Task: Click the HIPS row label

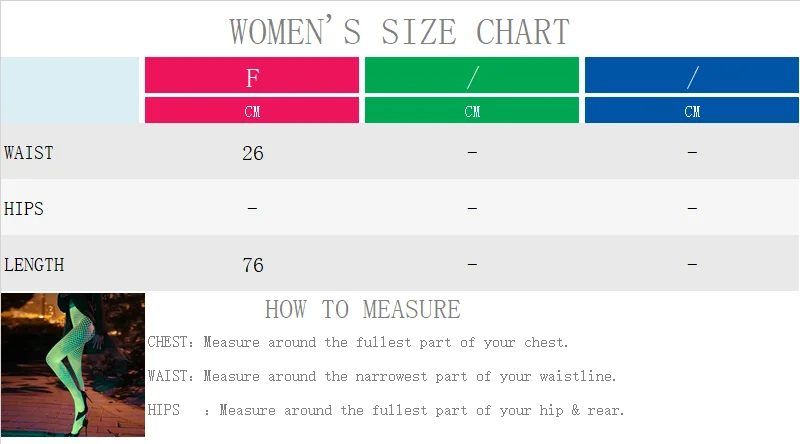Action: (x=23, y=209)
